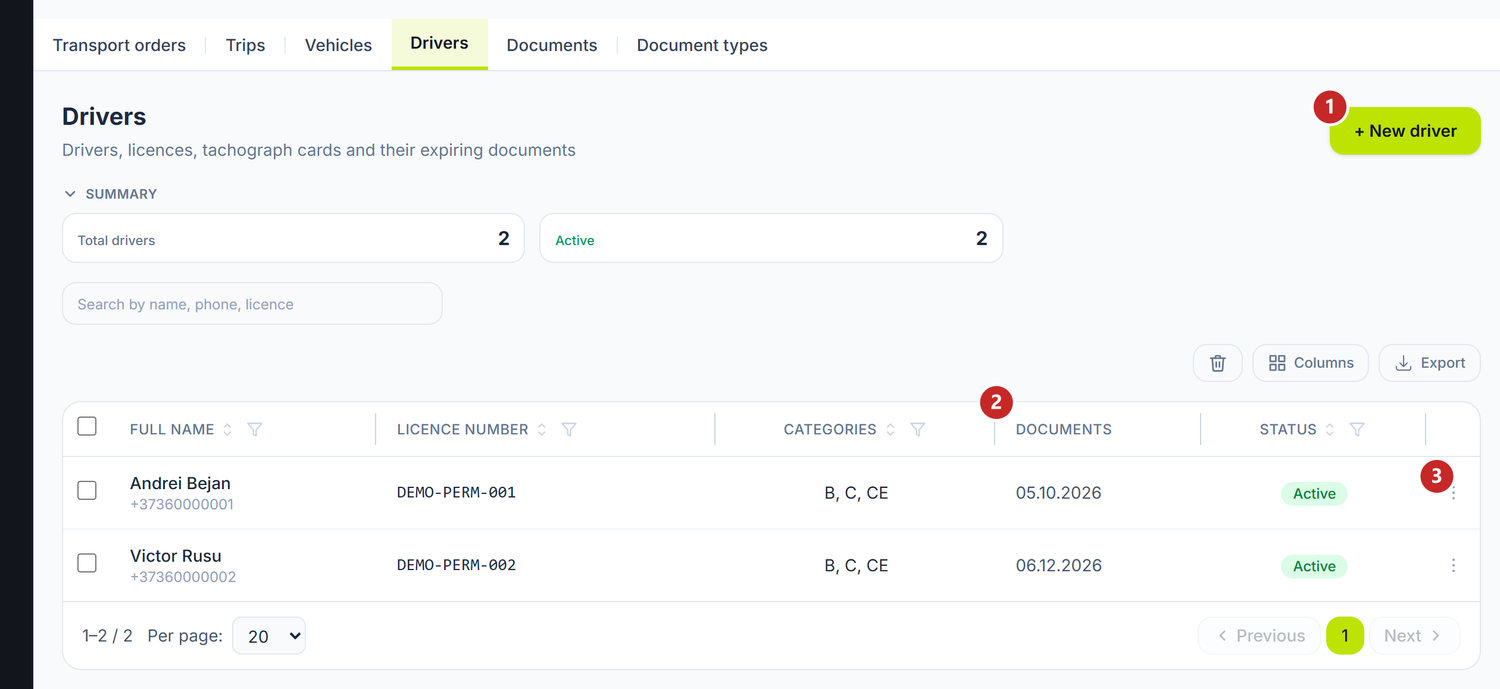
Task: Sort by Status column arrows
Action: pos(1329,429)
